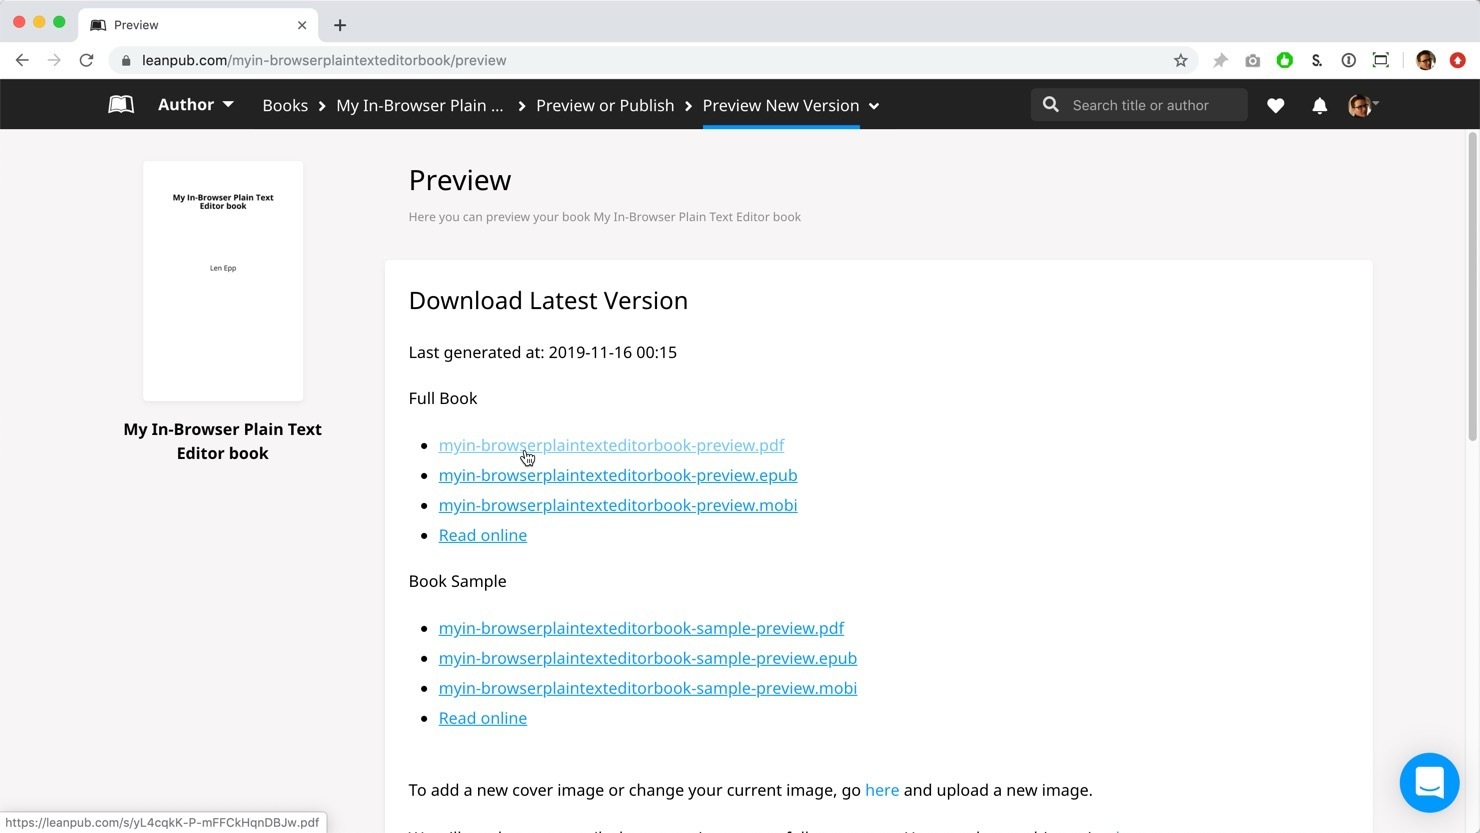Image resolution: width=1480 pixels, height=833 pixels.
Task: Open Read online under Book Sample
Action: coord(483,718)
